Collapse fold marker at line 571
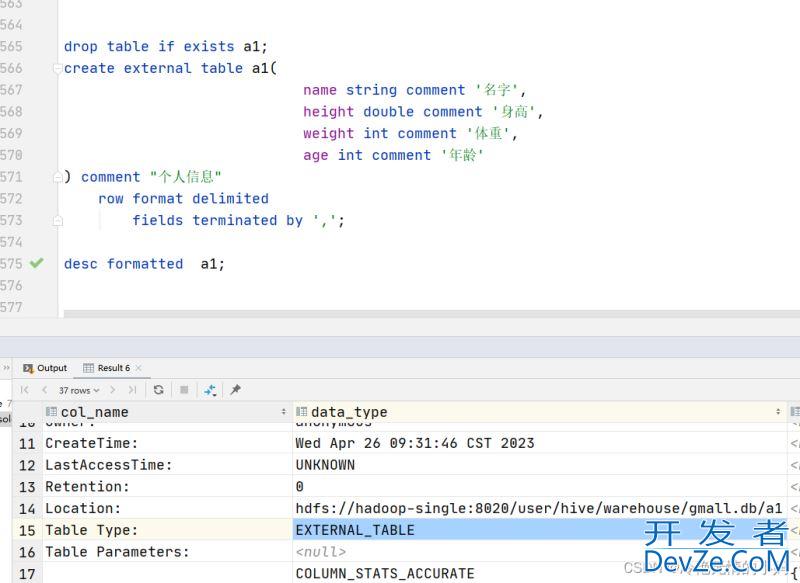 (x=58, y=177)
